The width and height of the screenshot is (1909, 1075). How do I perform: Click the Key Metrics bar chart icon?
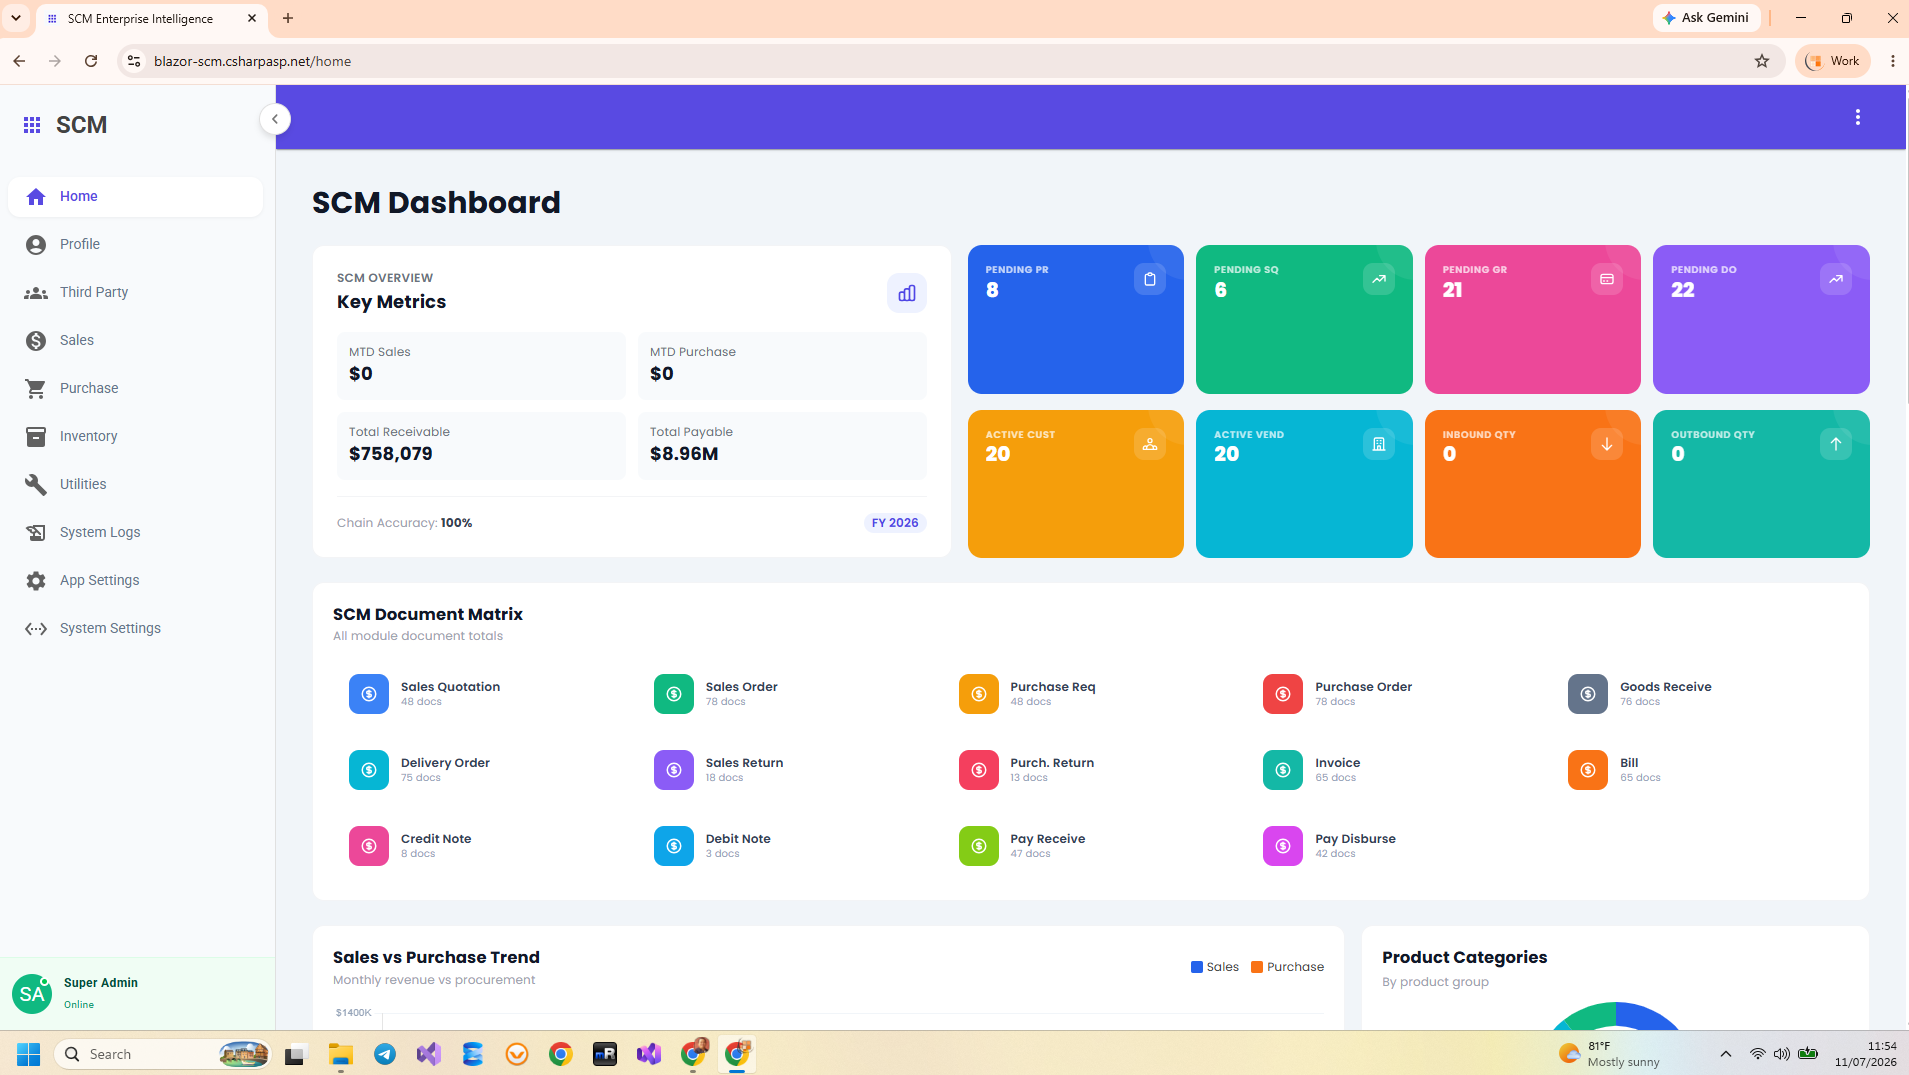(906, 293)
